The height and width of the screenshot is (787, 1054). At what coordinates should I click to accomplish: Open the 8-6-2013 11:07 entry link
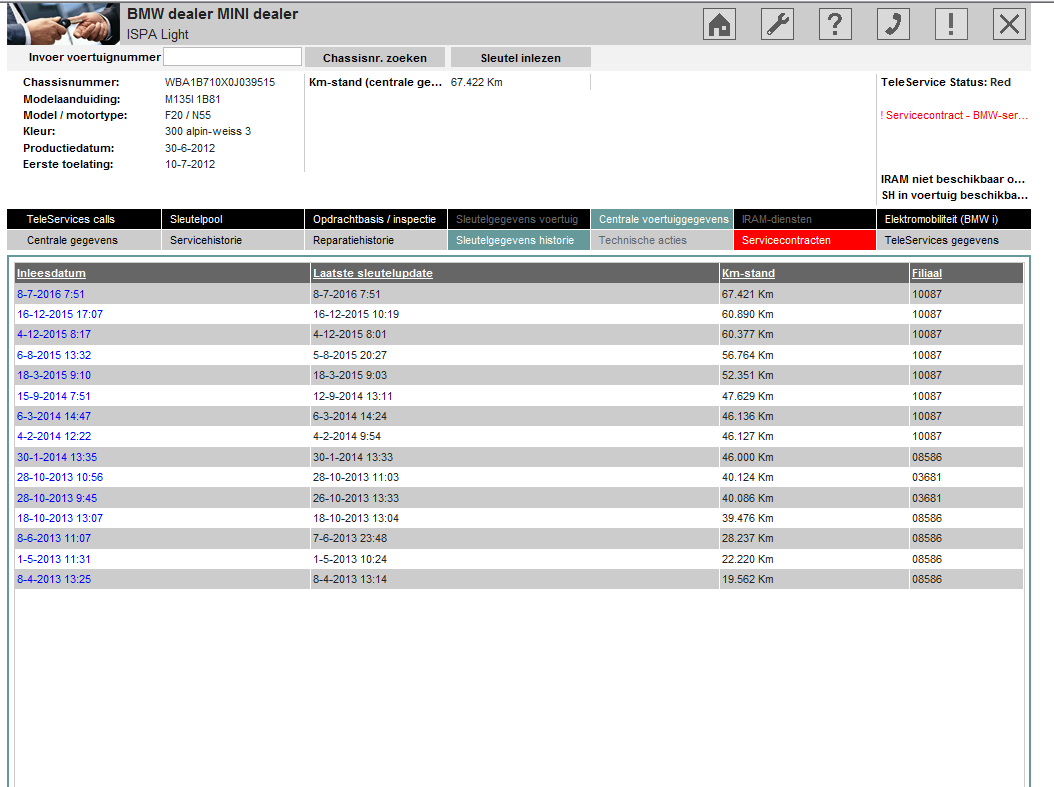pos(54,538)
